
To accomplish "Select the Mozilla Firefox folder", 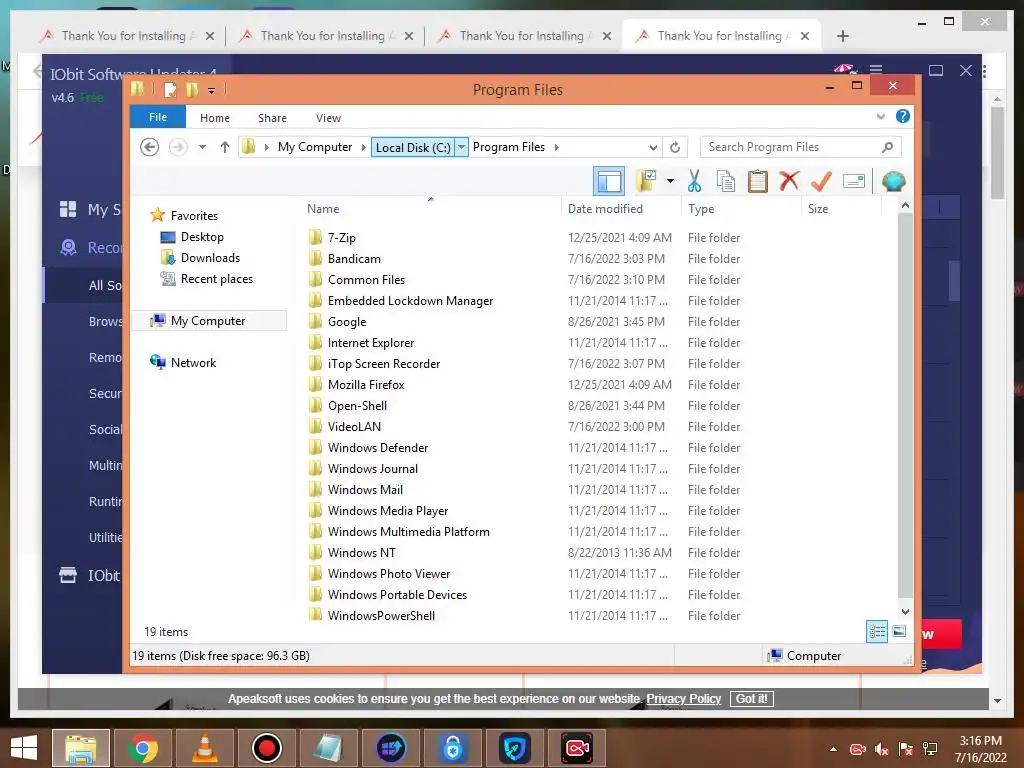I will pos(366,385).
